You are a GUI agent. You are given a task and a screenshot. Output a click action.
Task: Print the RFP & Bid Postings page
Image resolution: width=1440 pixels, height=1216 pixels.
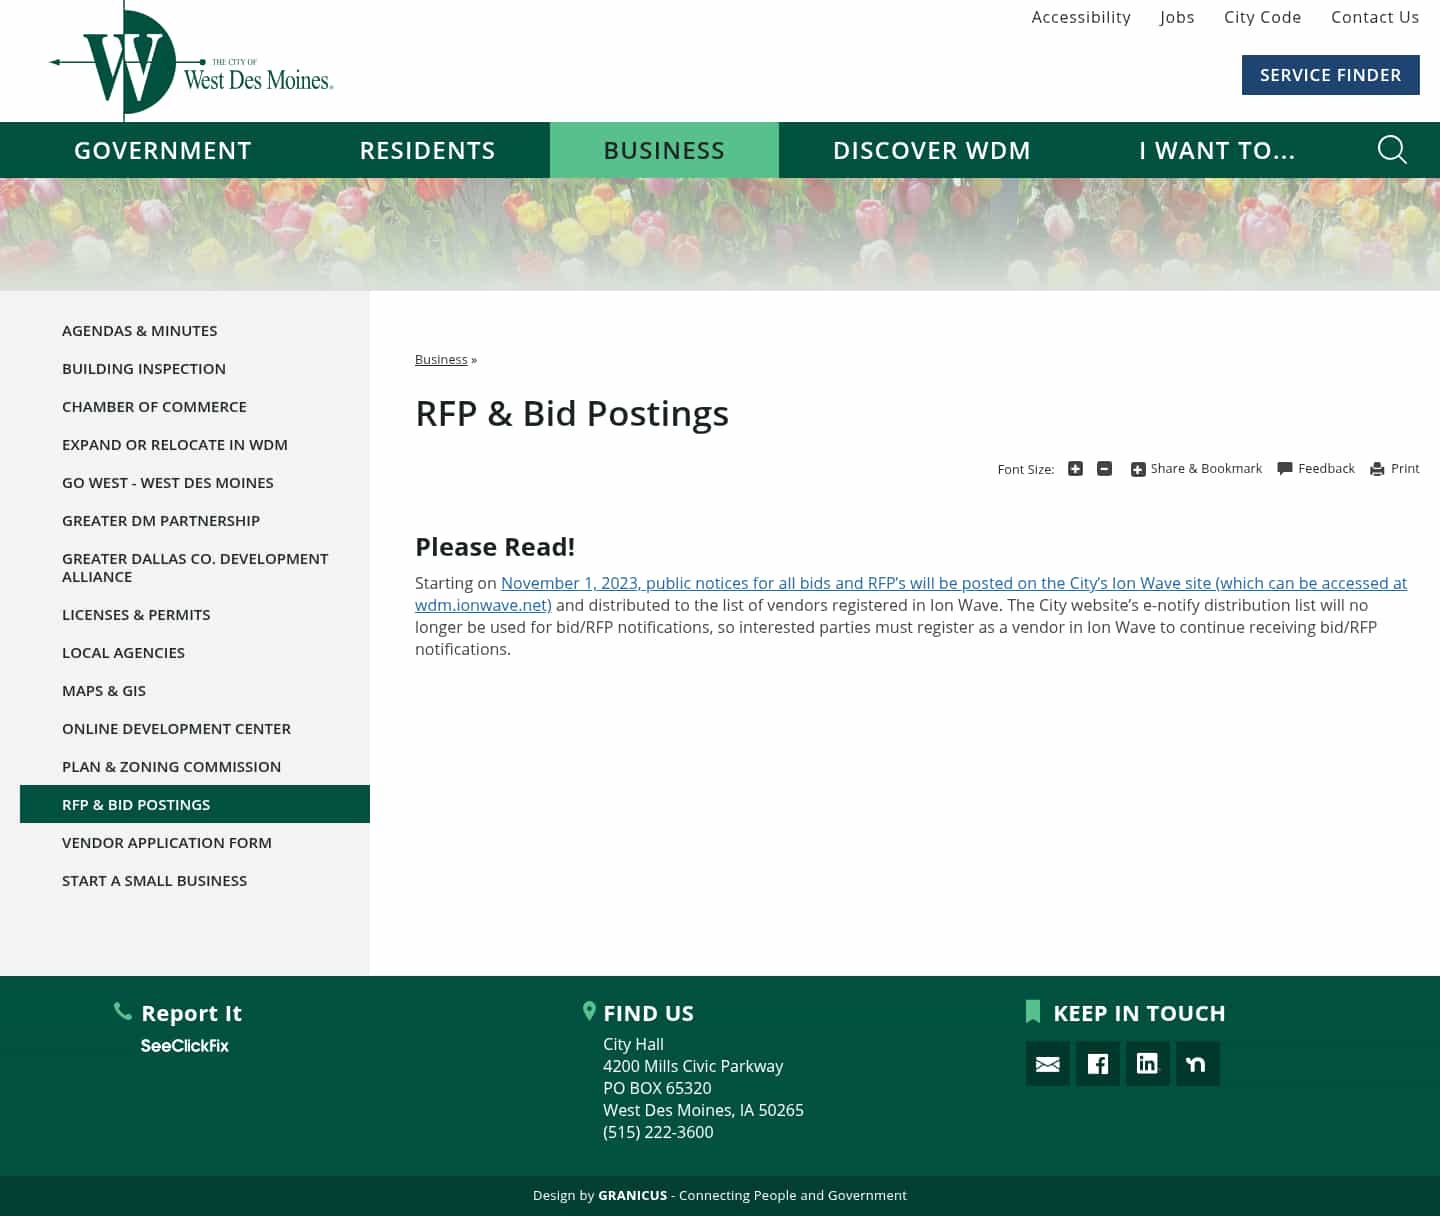tap(1394, 468)
